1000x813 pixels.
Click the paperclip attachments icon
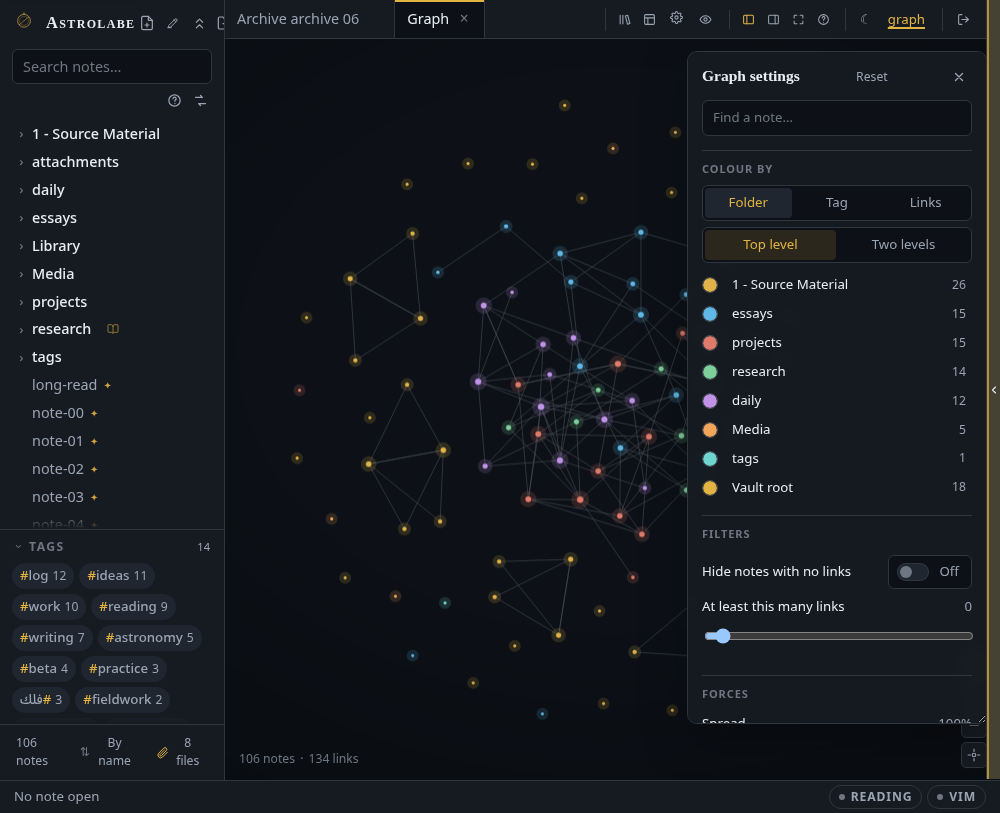[x=163, y=752]
